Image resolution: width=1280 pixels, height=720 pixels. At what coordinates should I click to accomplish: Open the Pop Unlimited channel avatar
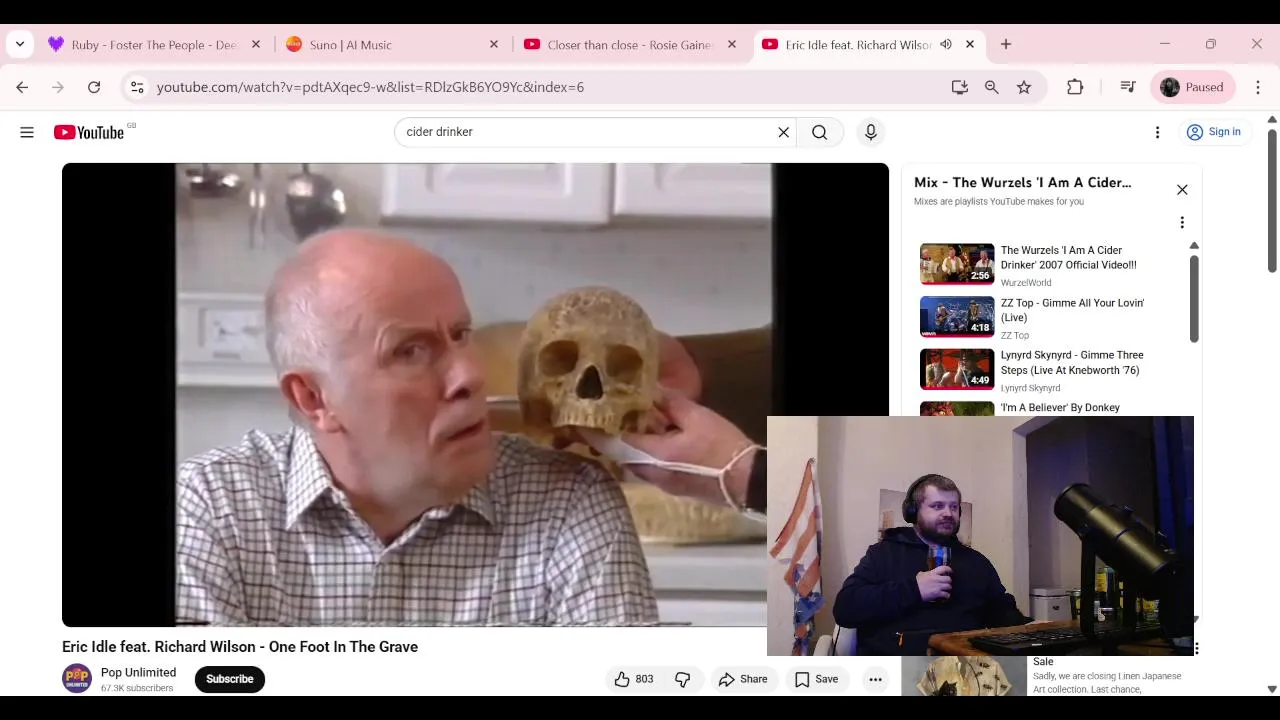coord(77,679)
